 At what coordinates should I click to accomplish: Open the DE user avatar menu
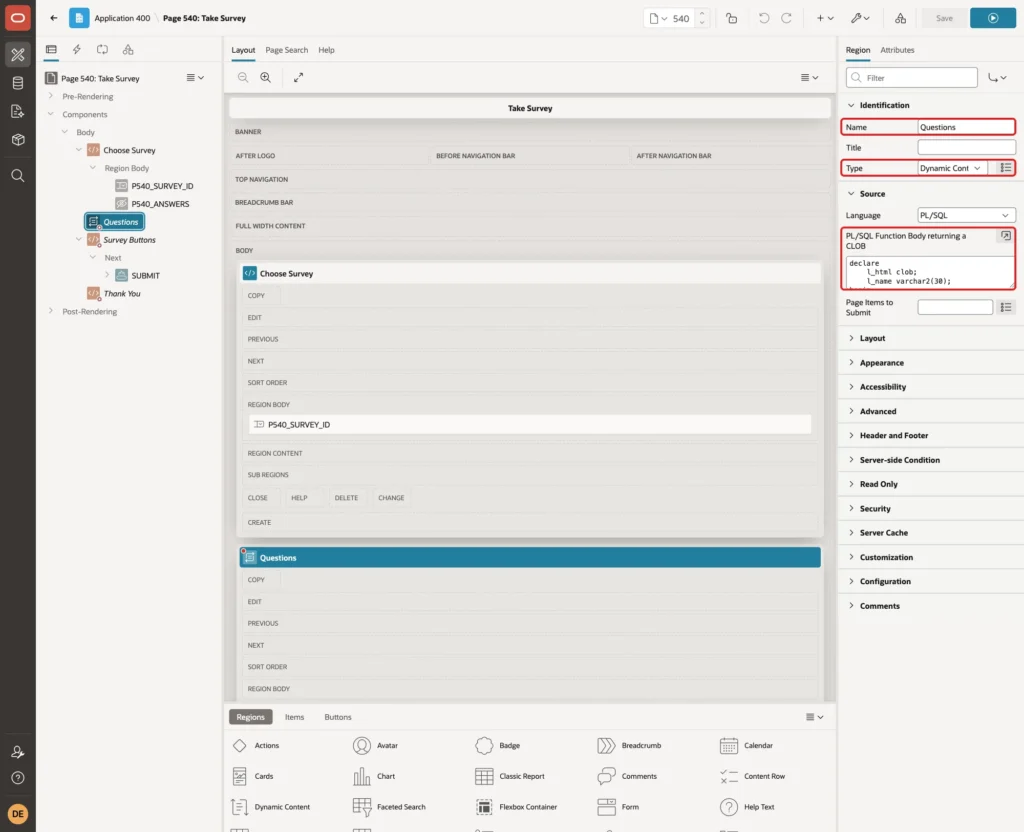(18, 814)
